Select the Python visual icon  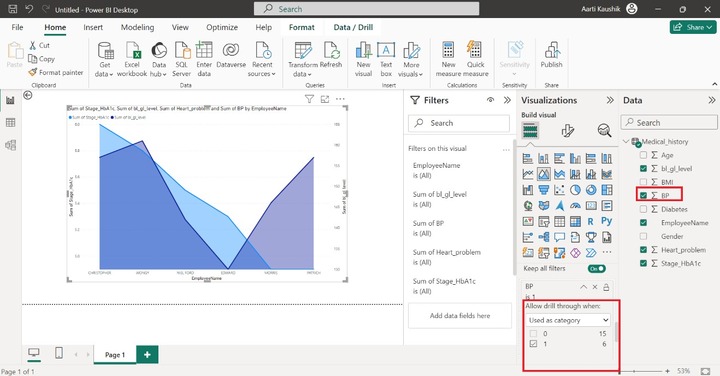point(607,221)
